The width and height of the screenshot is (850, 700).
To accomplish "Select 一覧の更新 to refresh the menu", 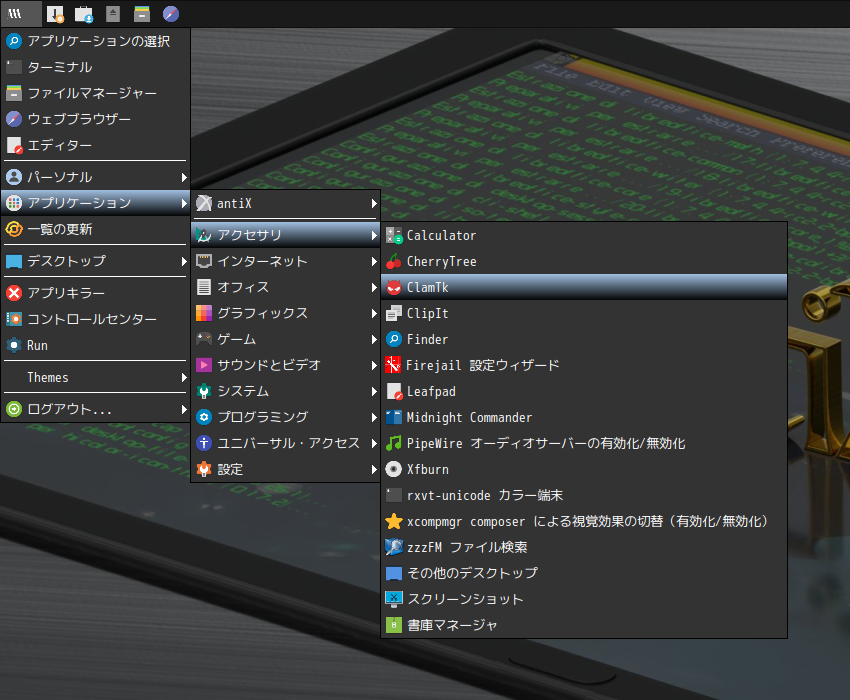I will coord(96,229).
